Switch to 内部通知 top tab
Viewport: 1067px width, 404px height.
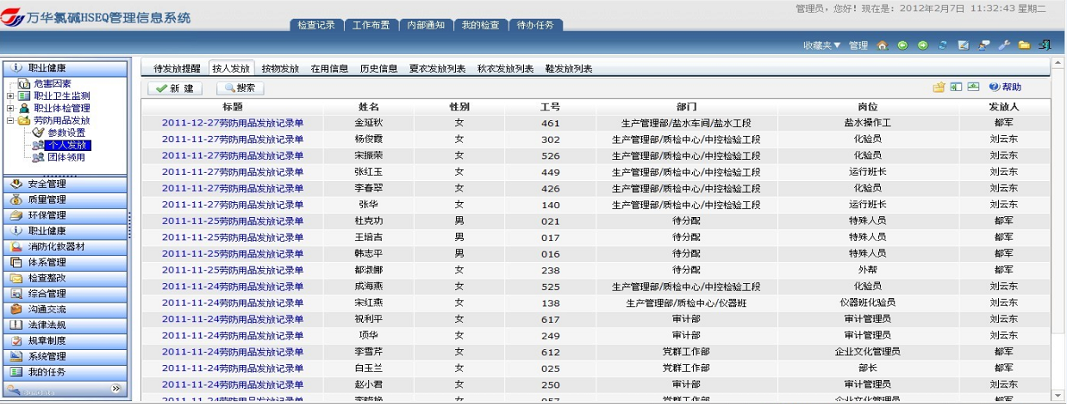pyautogui.click(x=425, y=25)
